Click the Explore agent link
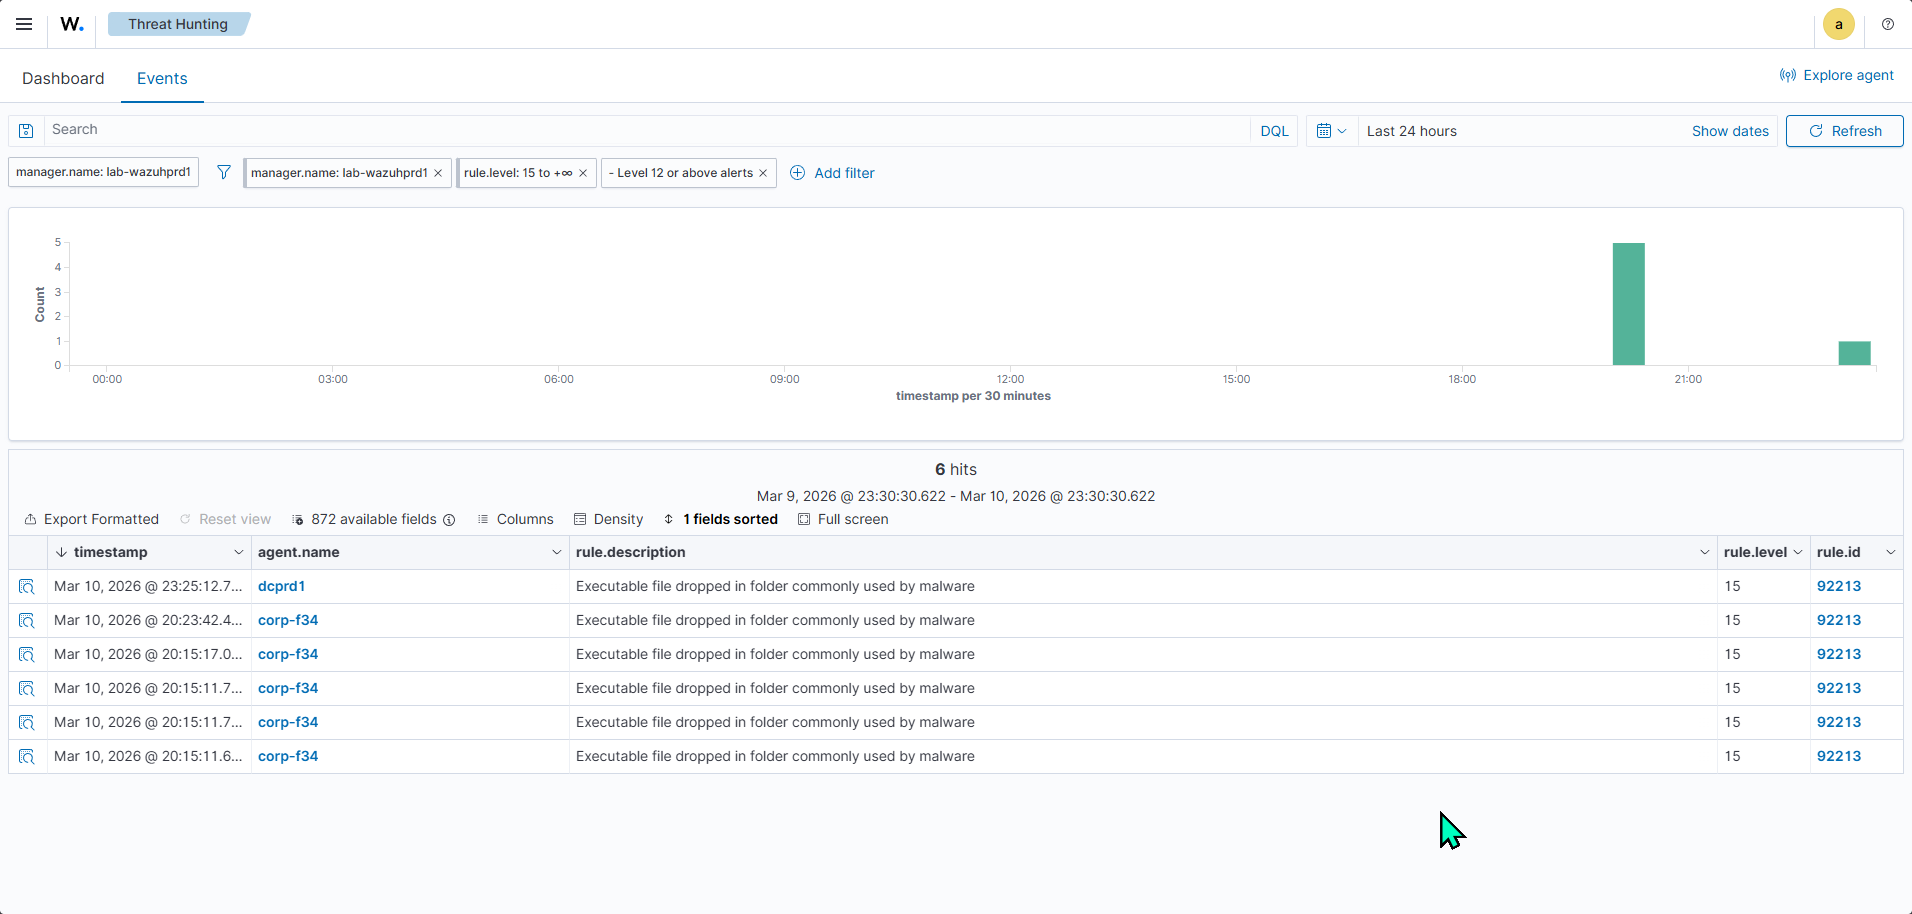Screen dimensions: 1912x914 tap(1836, 75)
